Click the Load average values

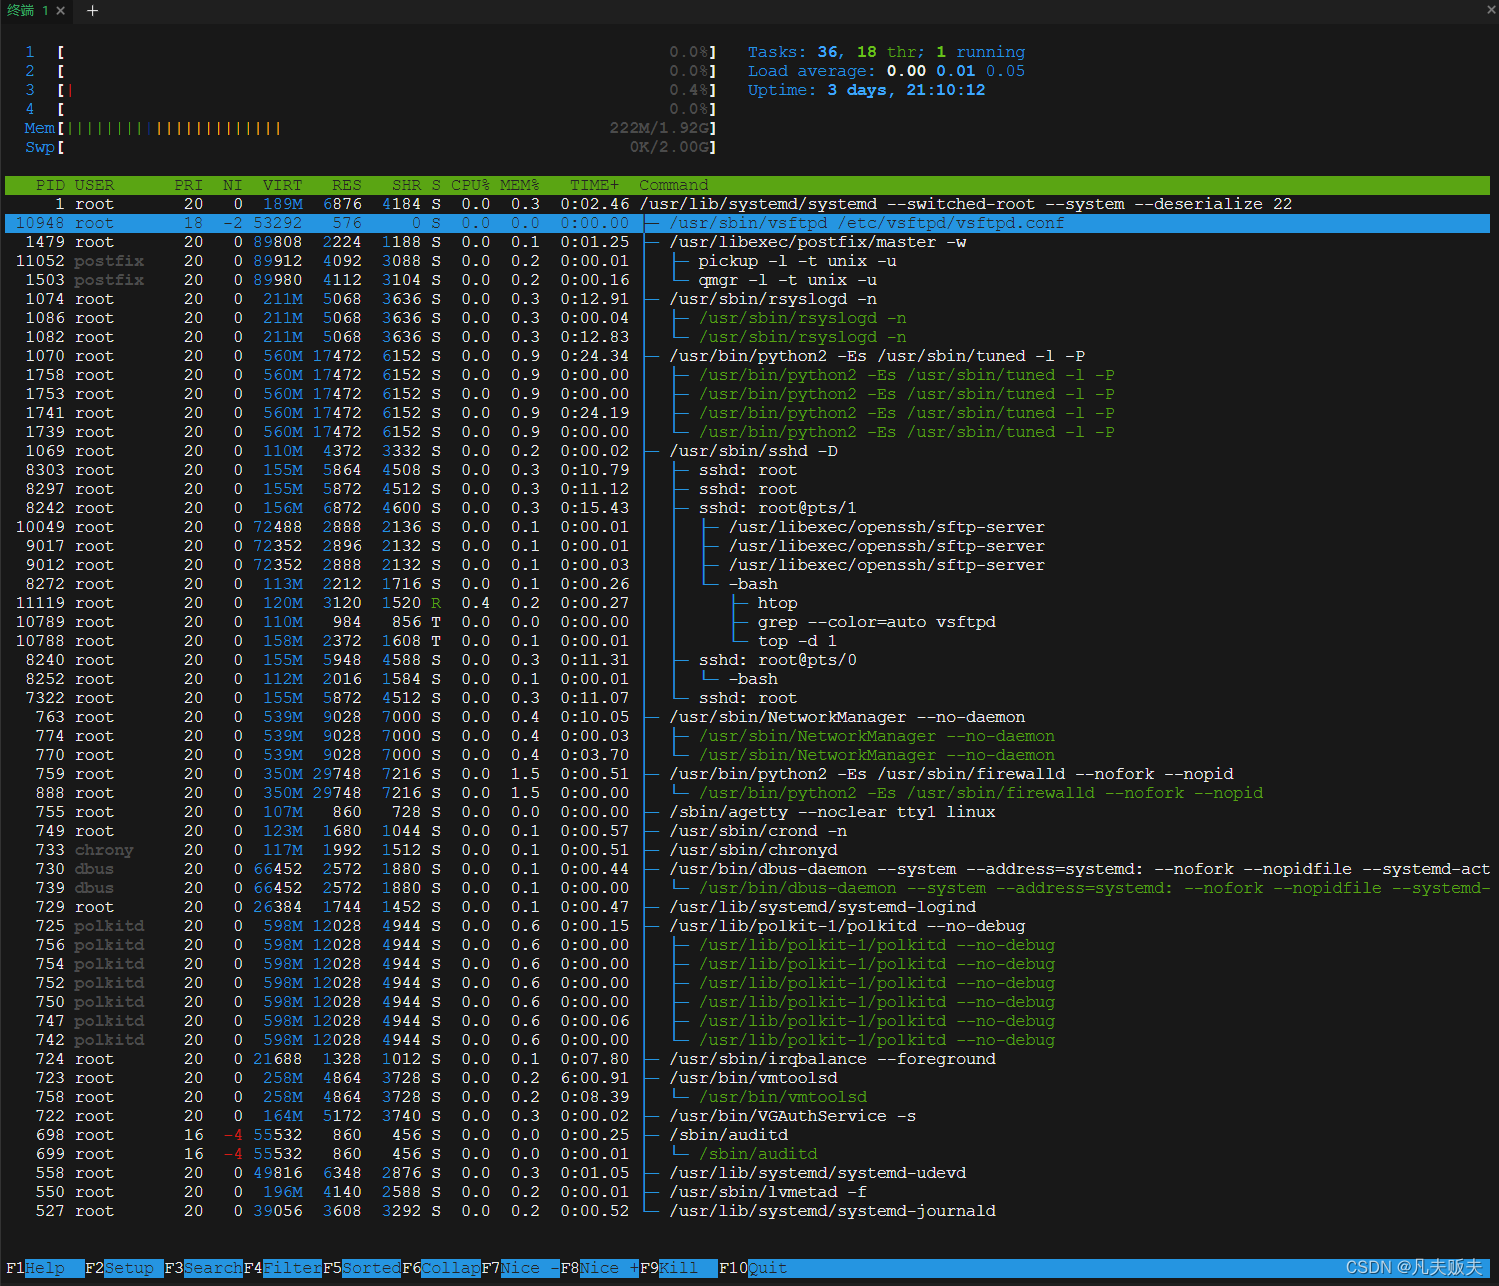click(x=956, y=71)
